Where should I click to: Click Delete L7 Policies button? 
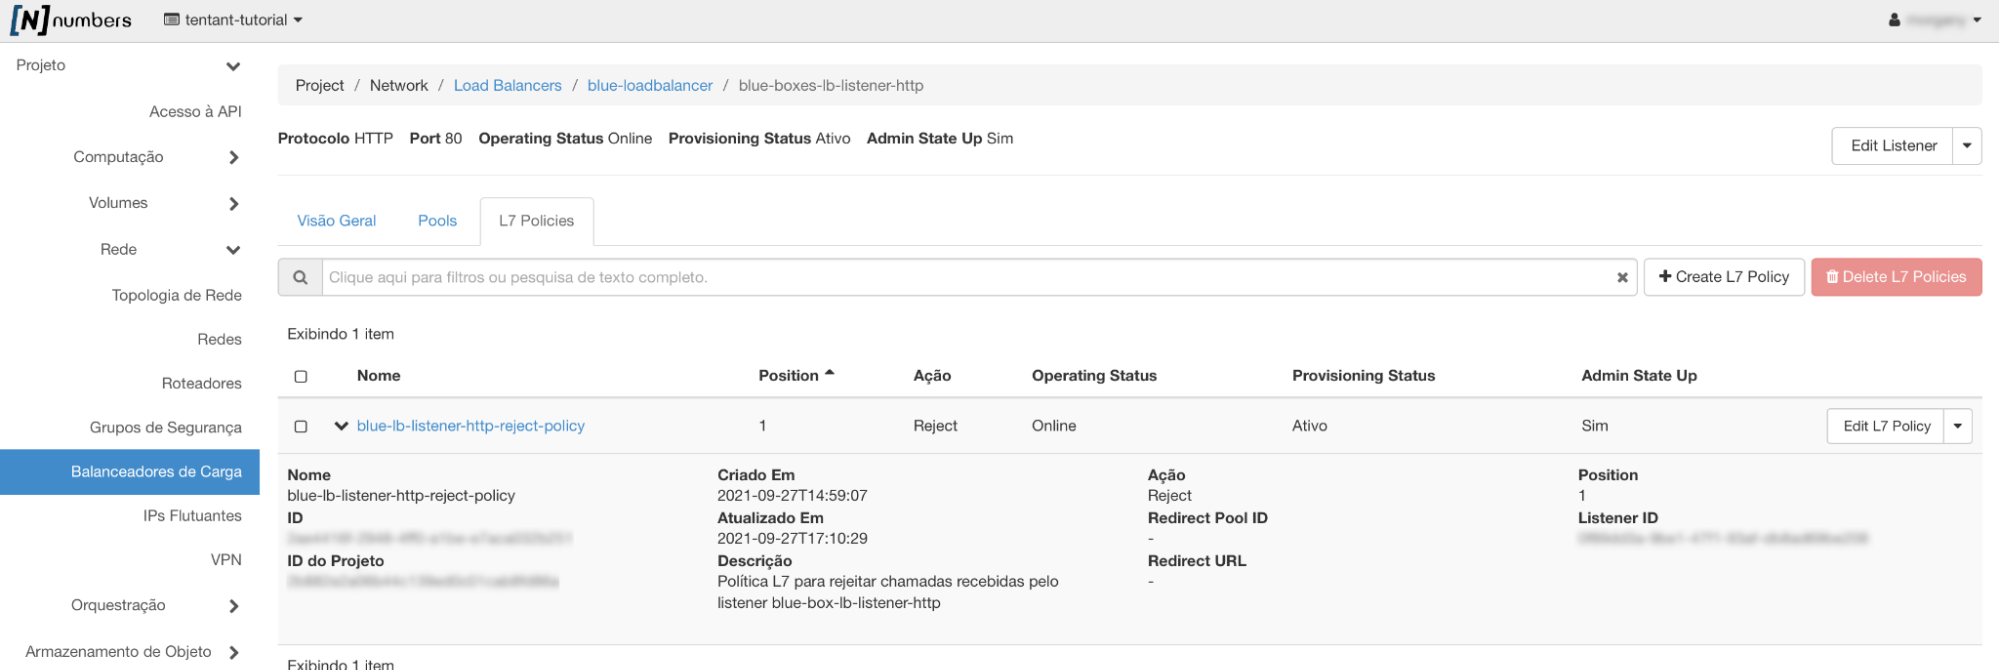coord(1896,277)
